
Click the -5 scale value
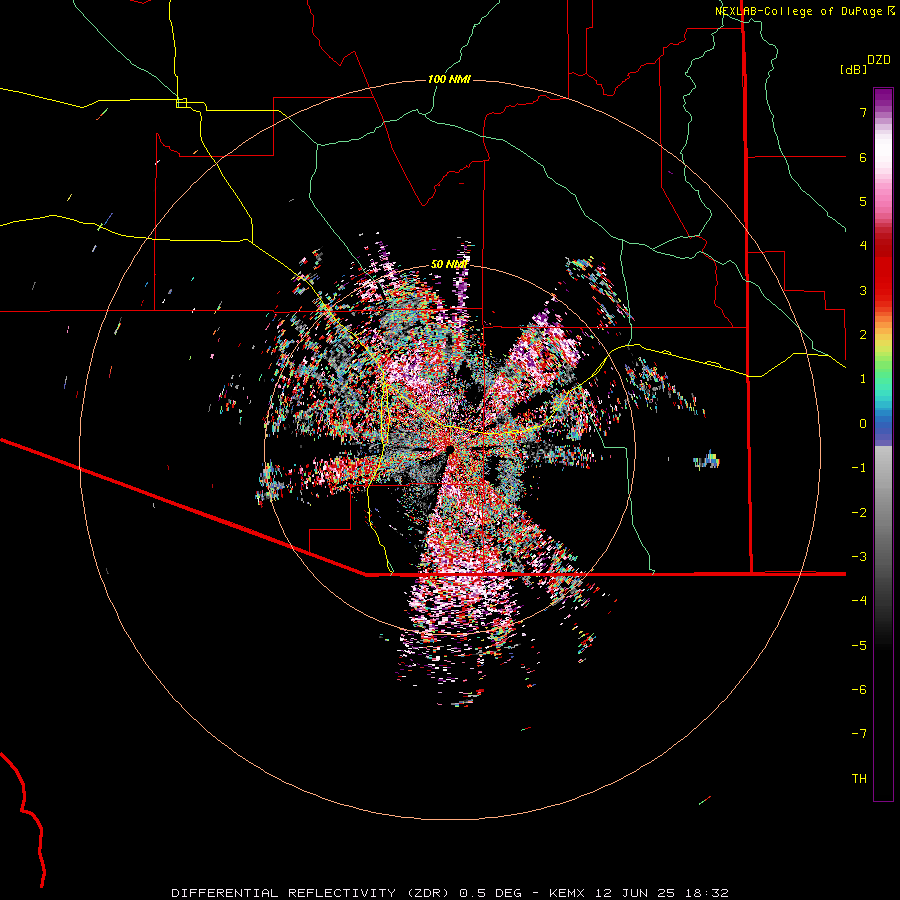[859, 646]
